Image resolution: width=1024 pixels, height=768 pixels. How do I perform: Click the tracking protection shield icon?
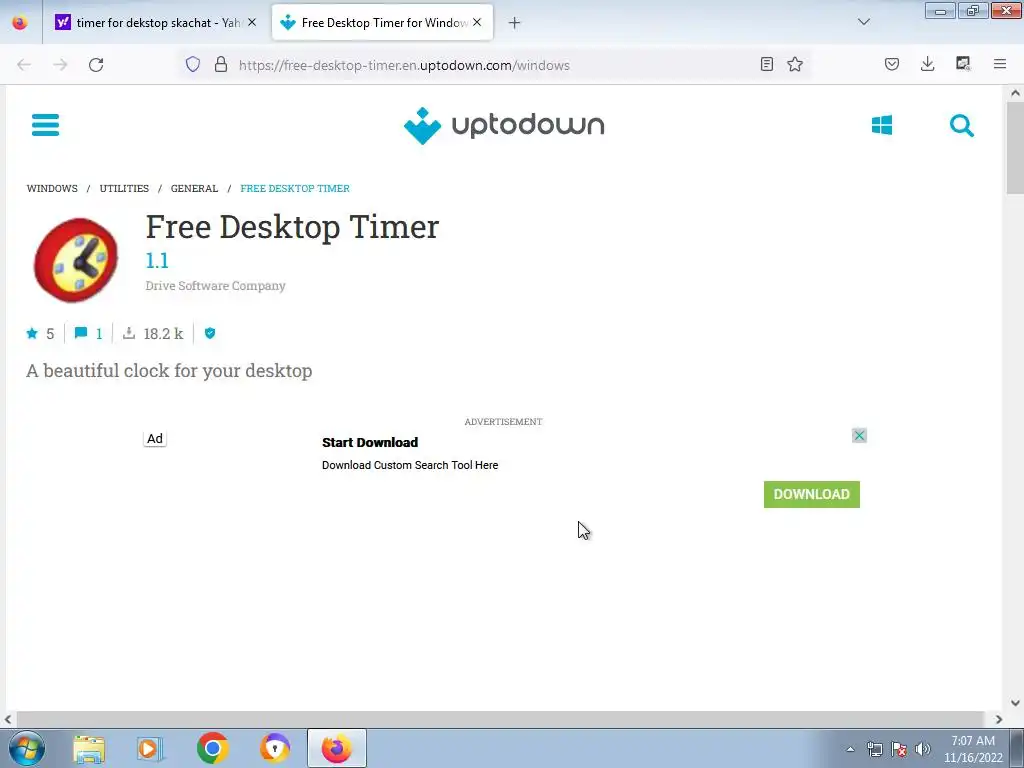click(x=193, y=65)
